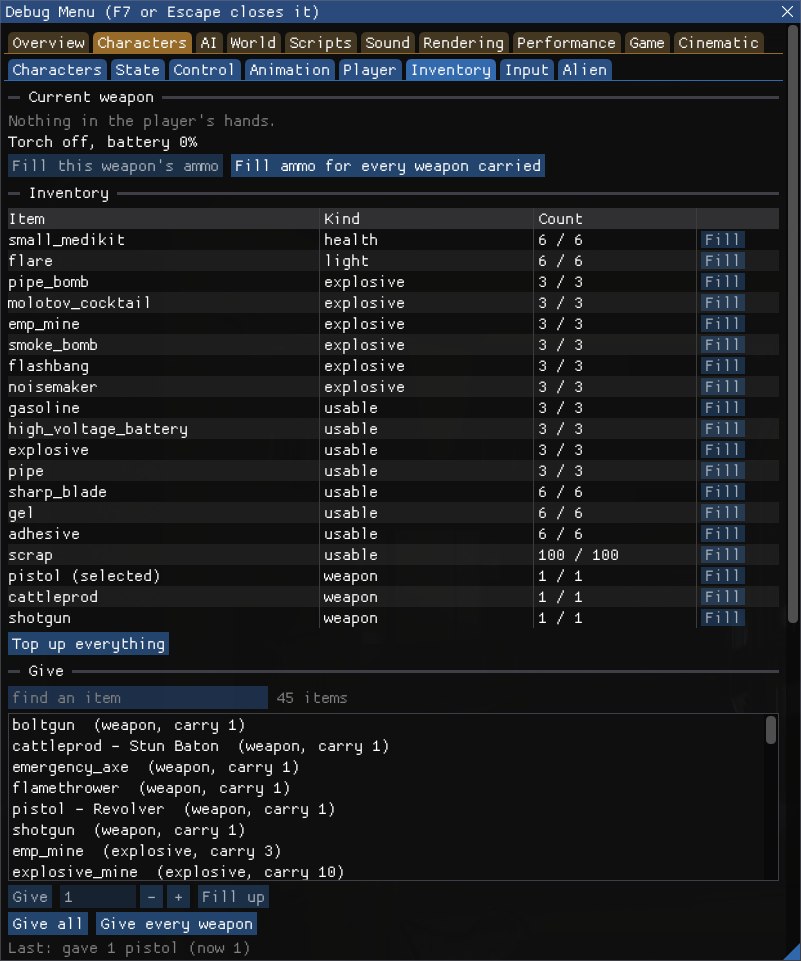Screen dimensions: 801x961
Task: Open the World tab
Action: (x=252, y=43)
